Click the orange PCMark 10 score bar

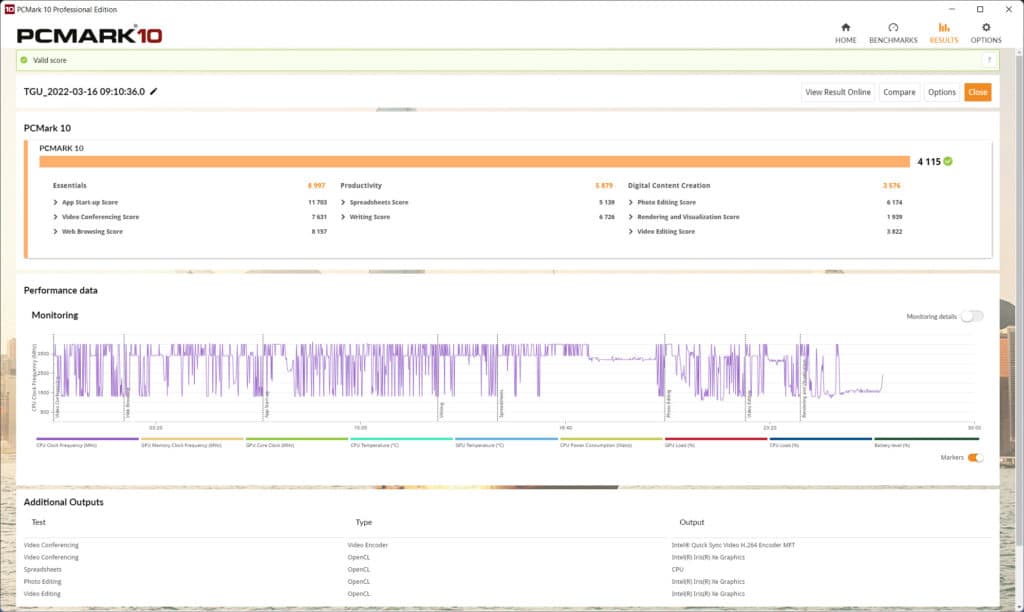474,161
